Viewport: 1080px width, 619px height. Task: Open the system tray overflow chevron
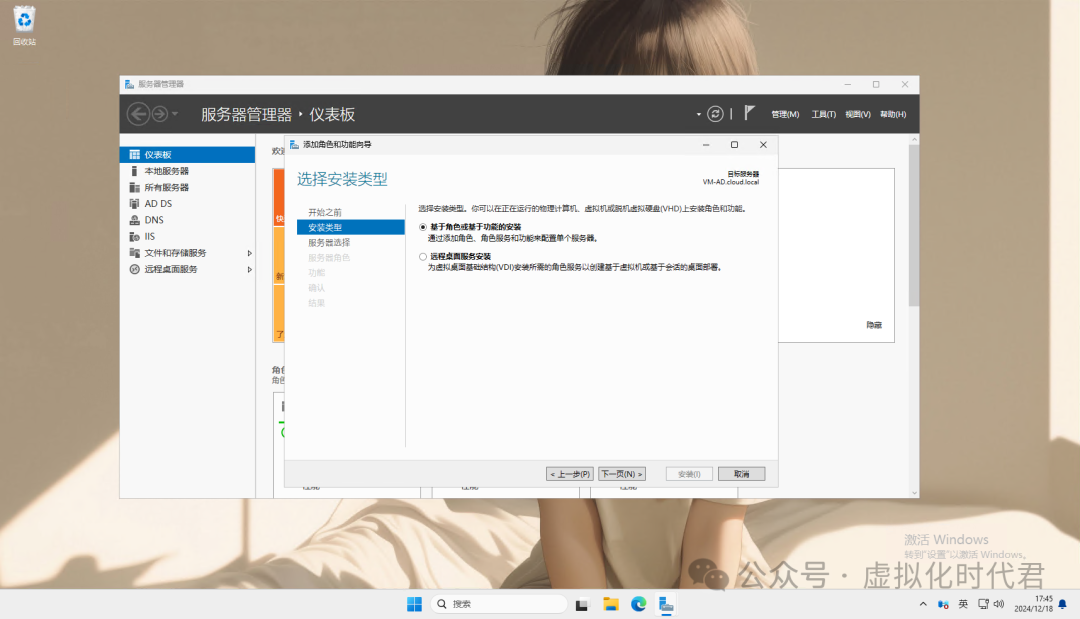(x=923, y=604)
